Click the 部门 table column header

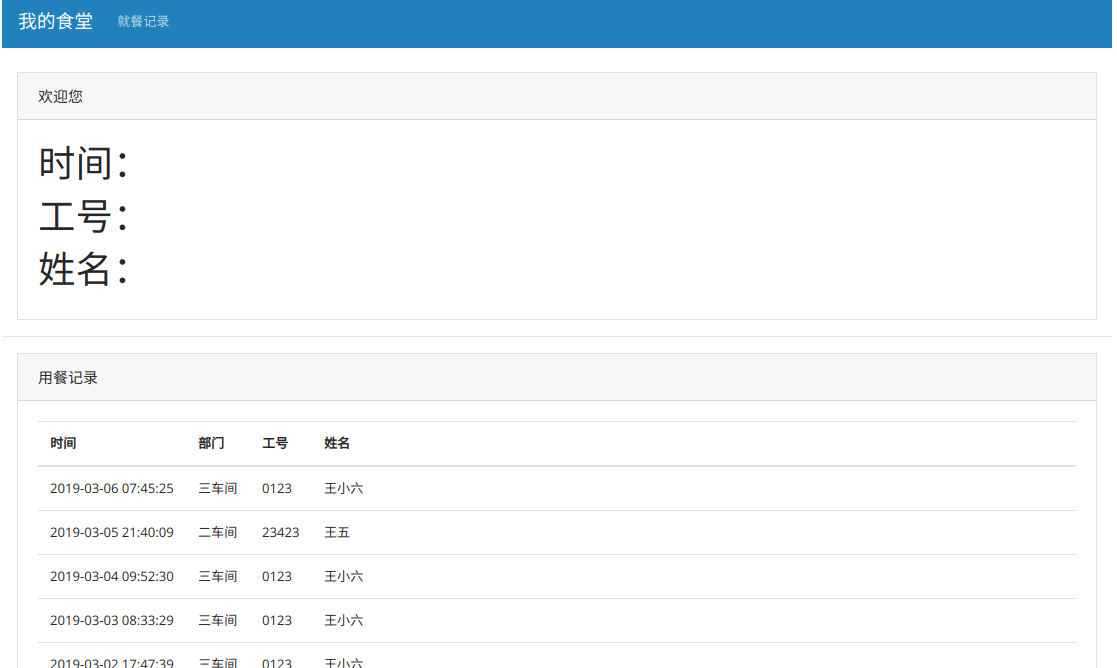[211, 443]
